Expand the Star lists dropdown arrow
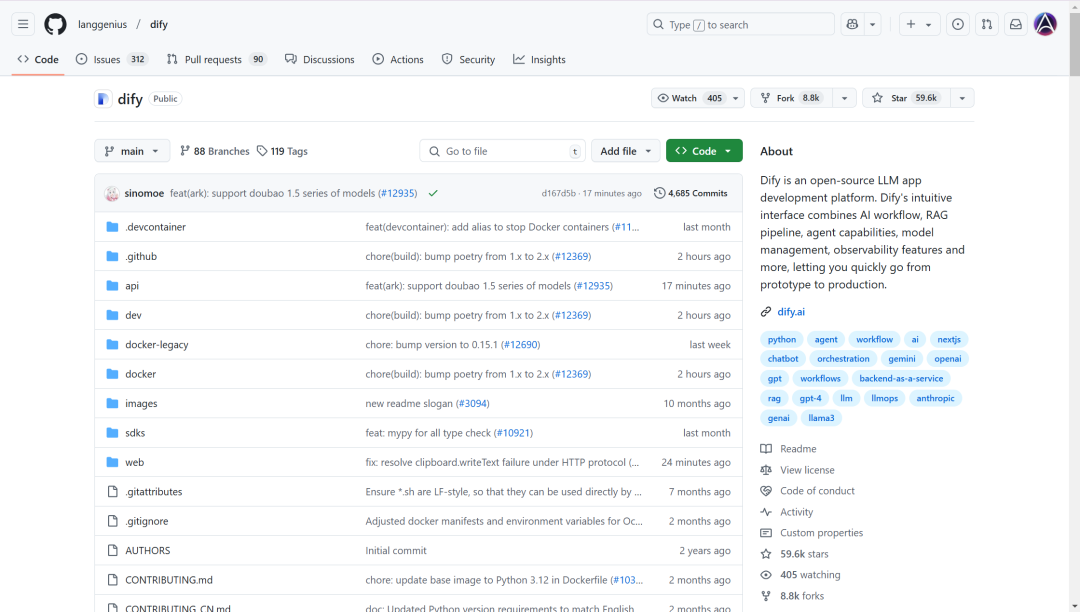 [962, 98]
